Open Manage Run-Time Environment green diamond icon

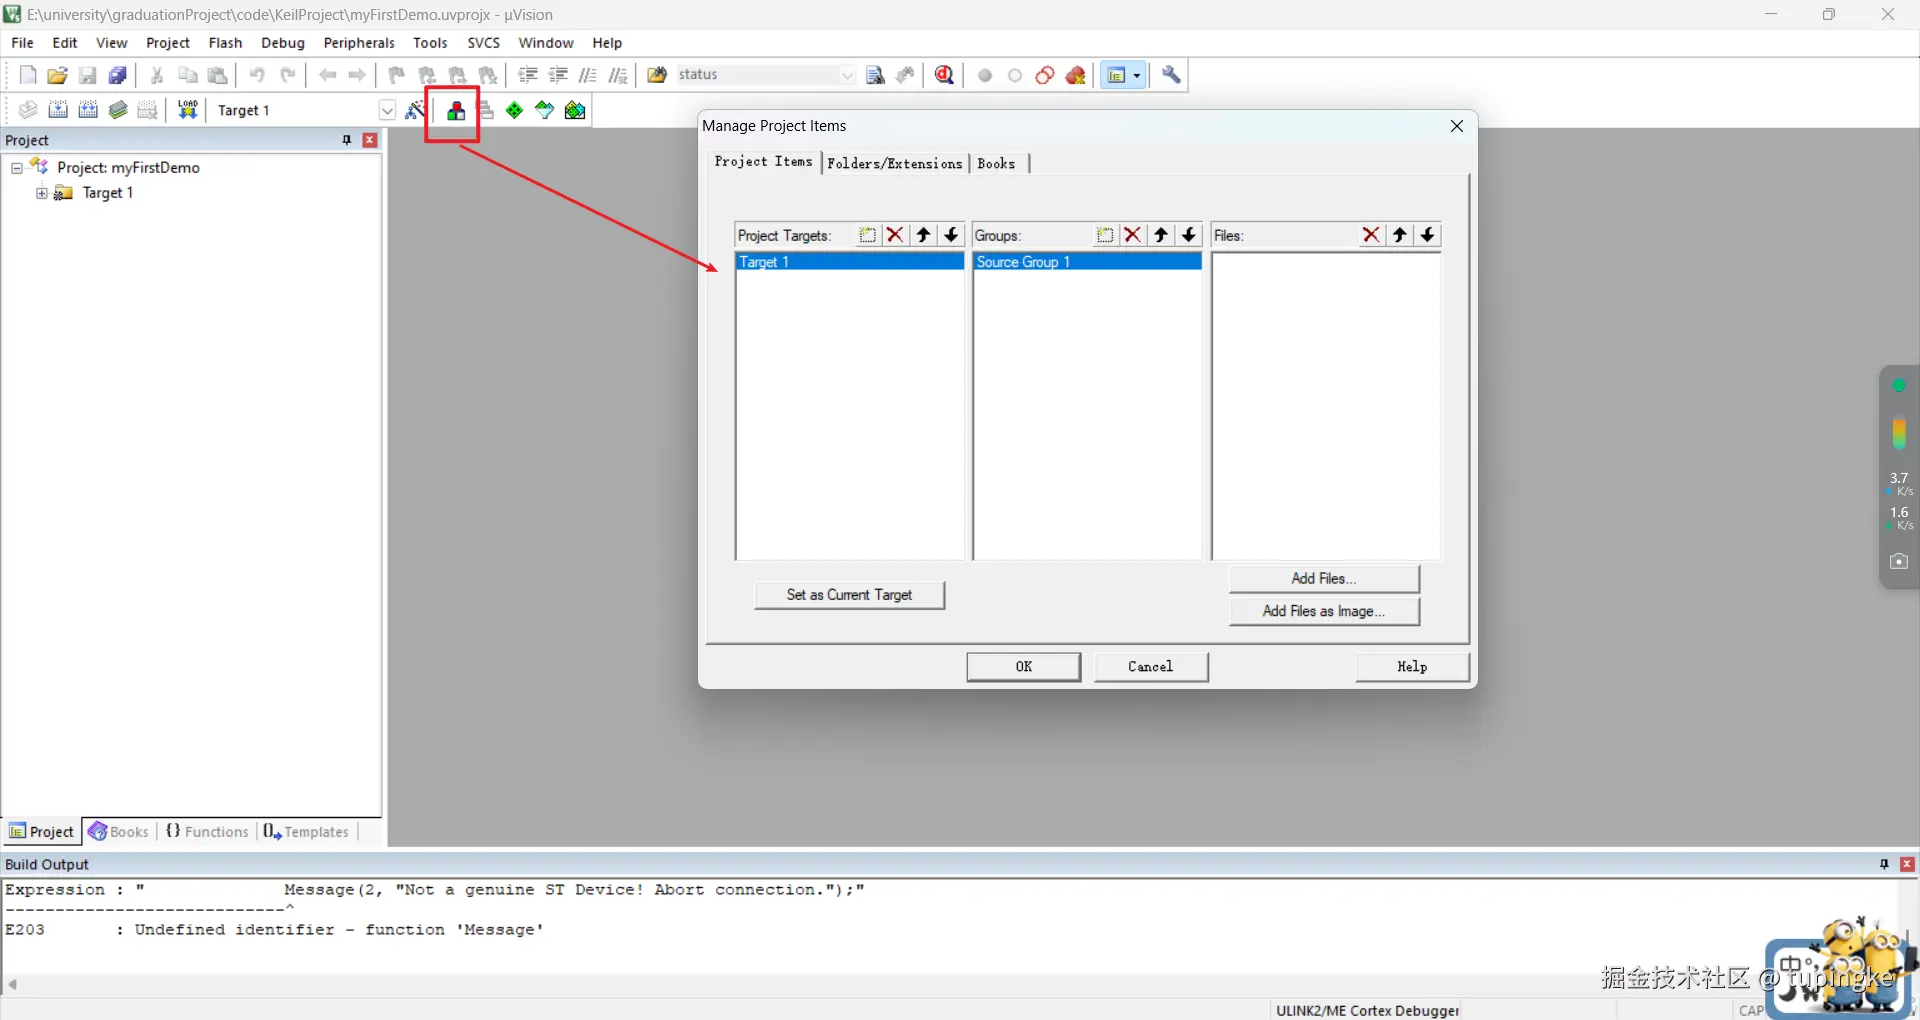click(515, 110)
